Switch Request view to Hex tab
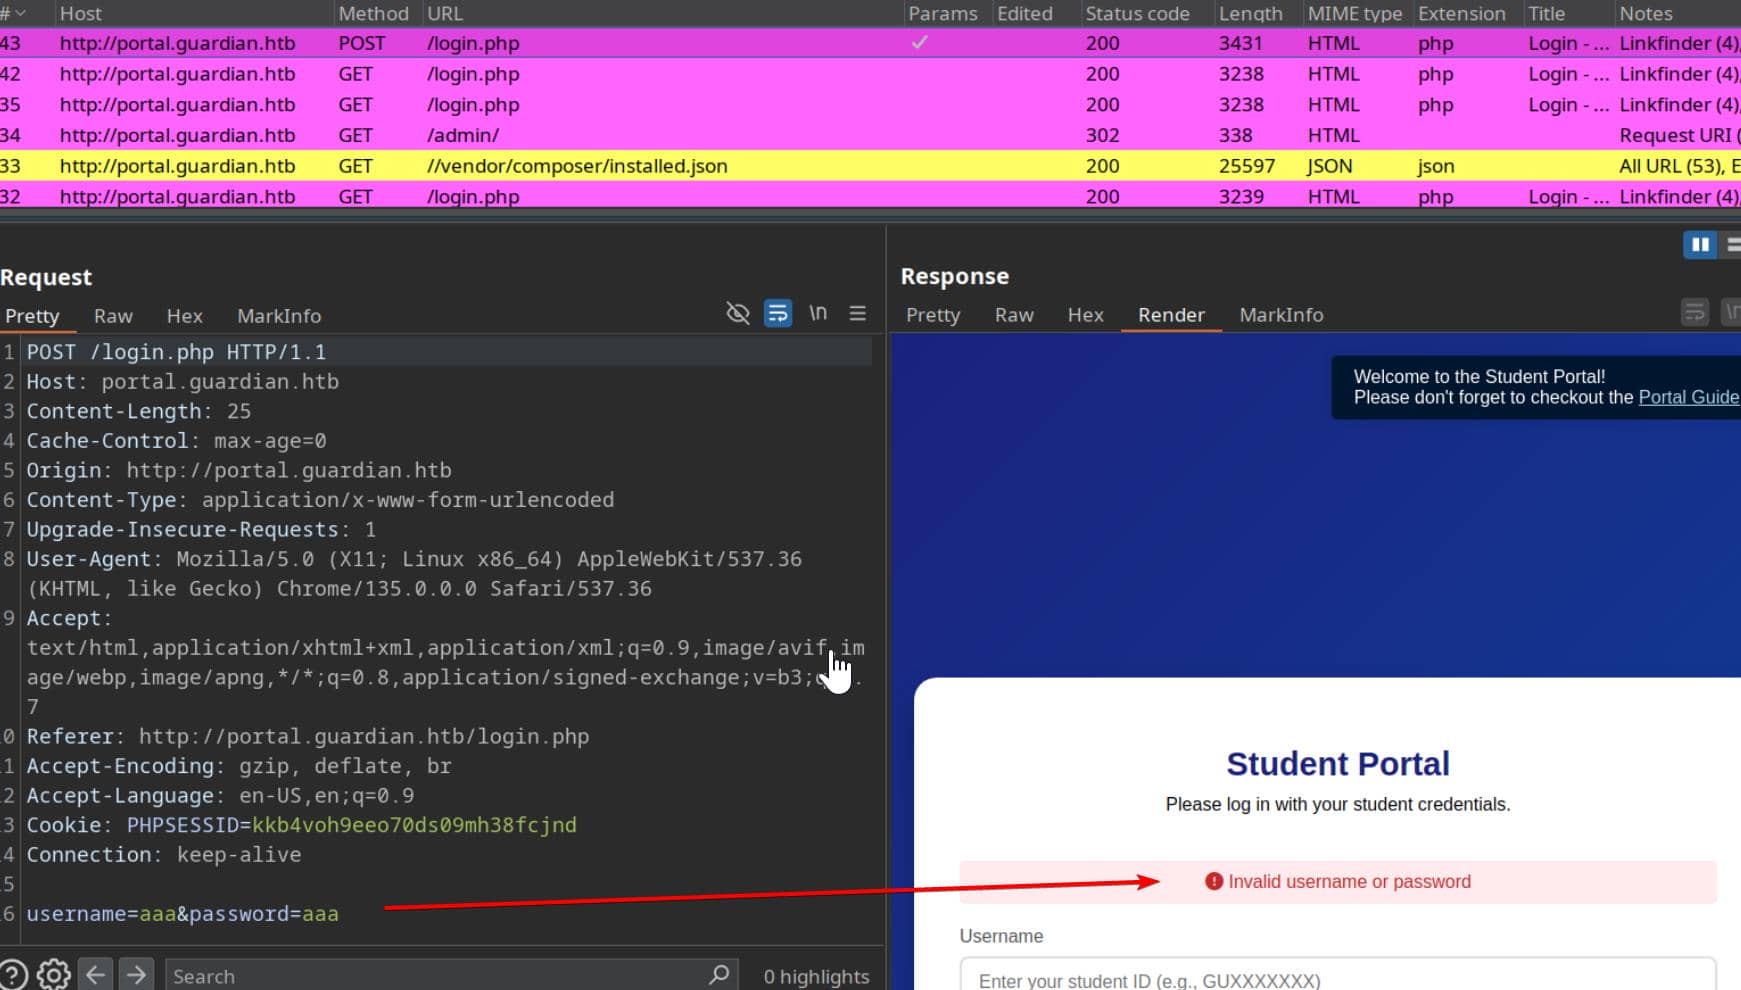 (x=185, y=316)
